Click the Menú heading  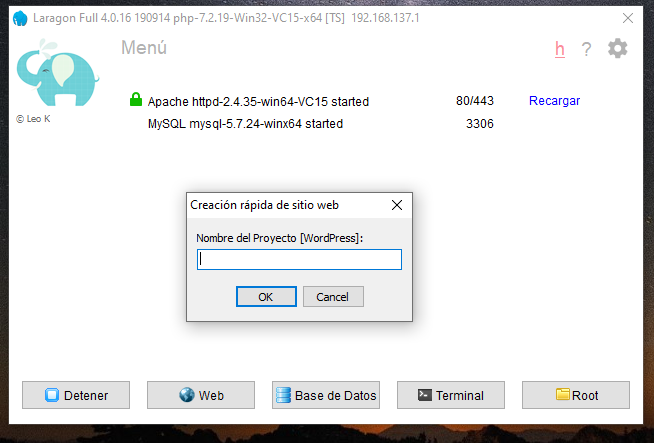click(x=144, y=48)
